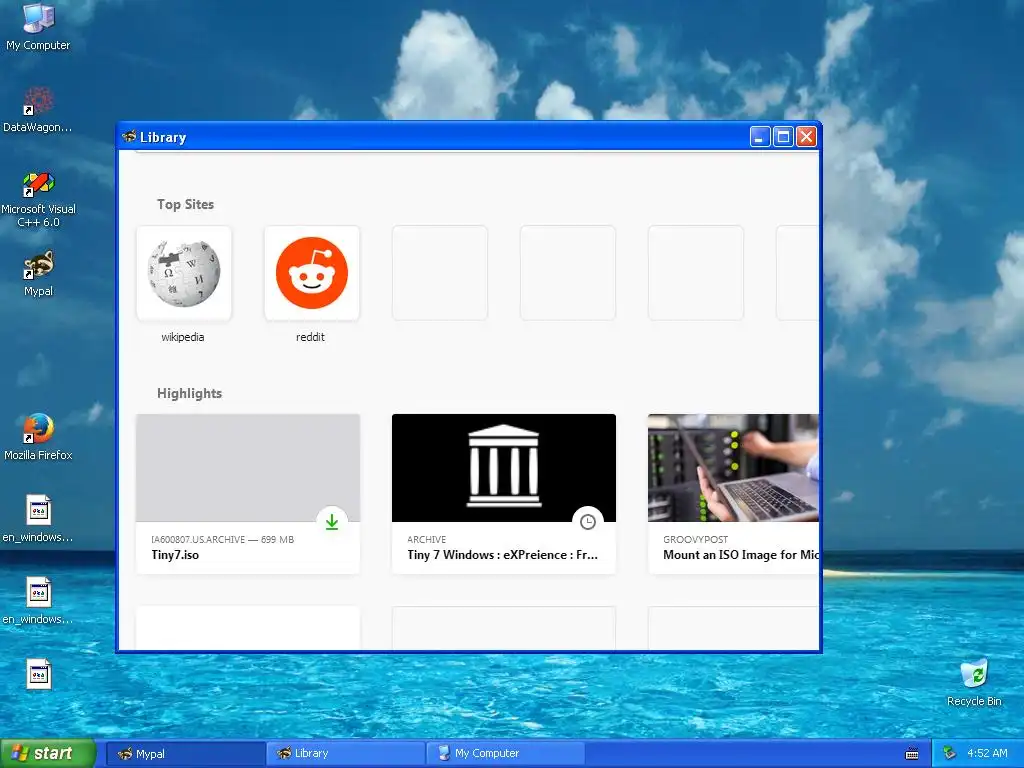The image size is (1024, 768).
Task: Click the taskbar clock showing 4:52 AM
Action: pos(987,754)
